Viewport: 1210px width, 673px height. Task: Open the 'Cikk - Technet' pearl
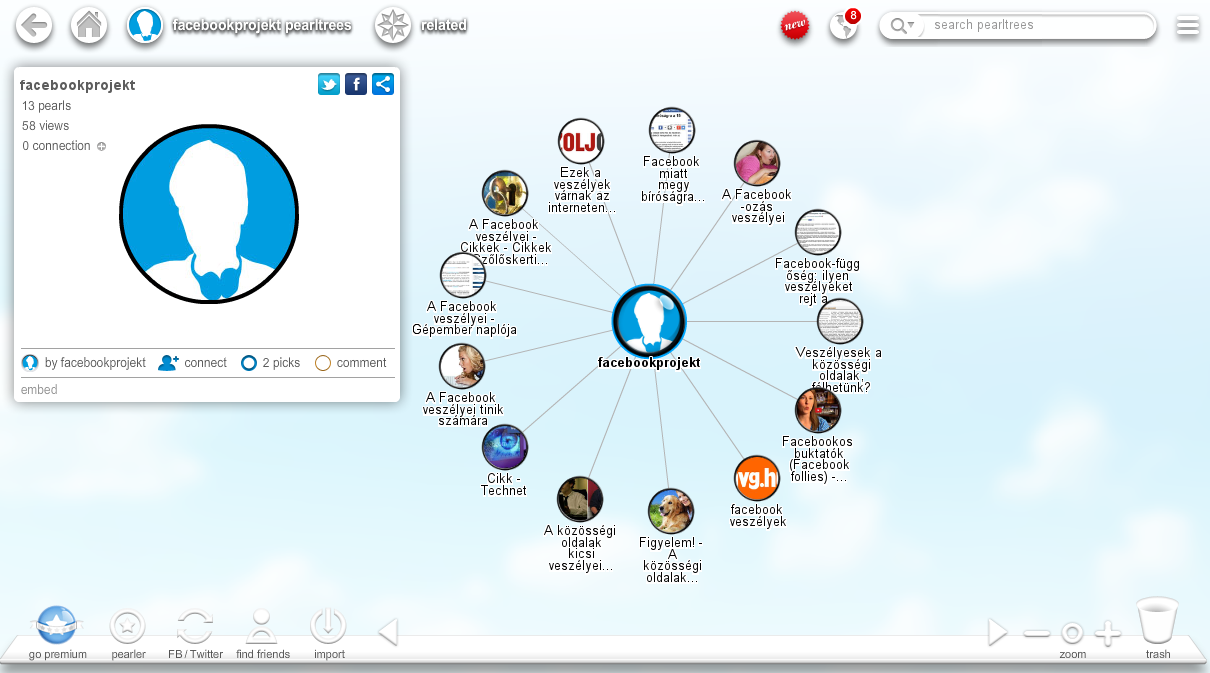[505, 448]
